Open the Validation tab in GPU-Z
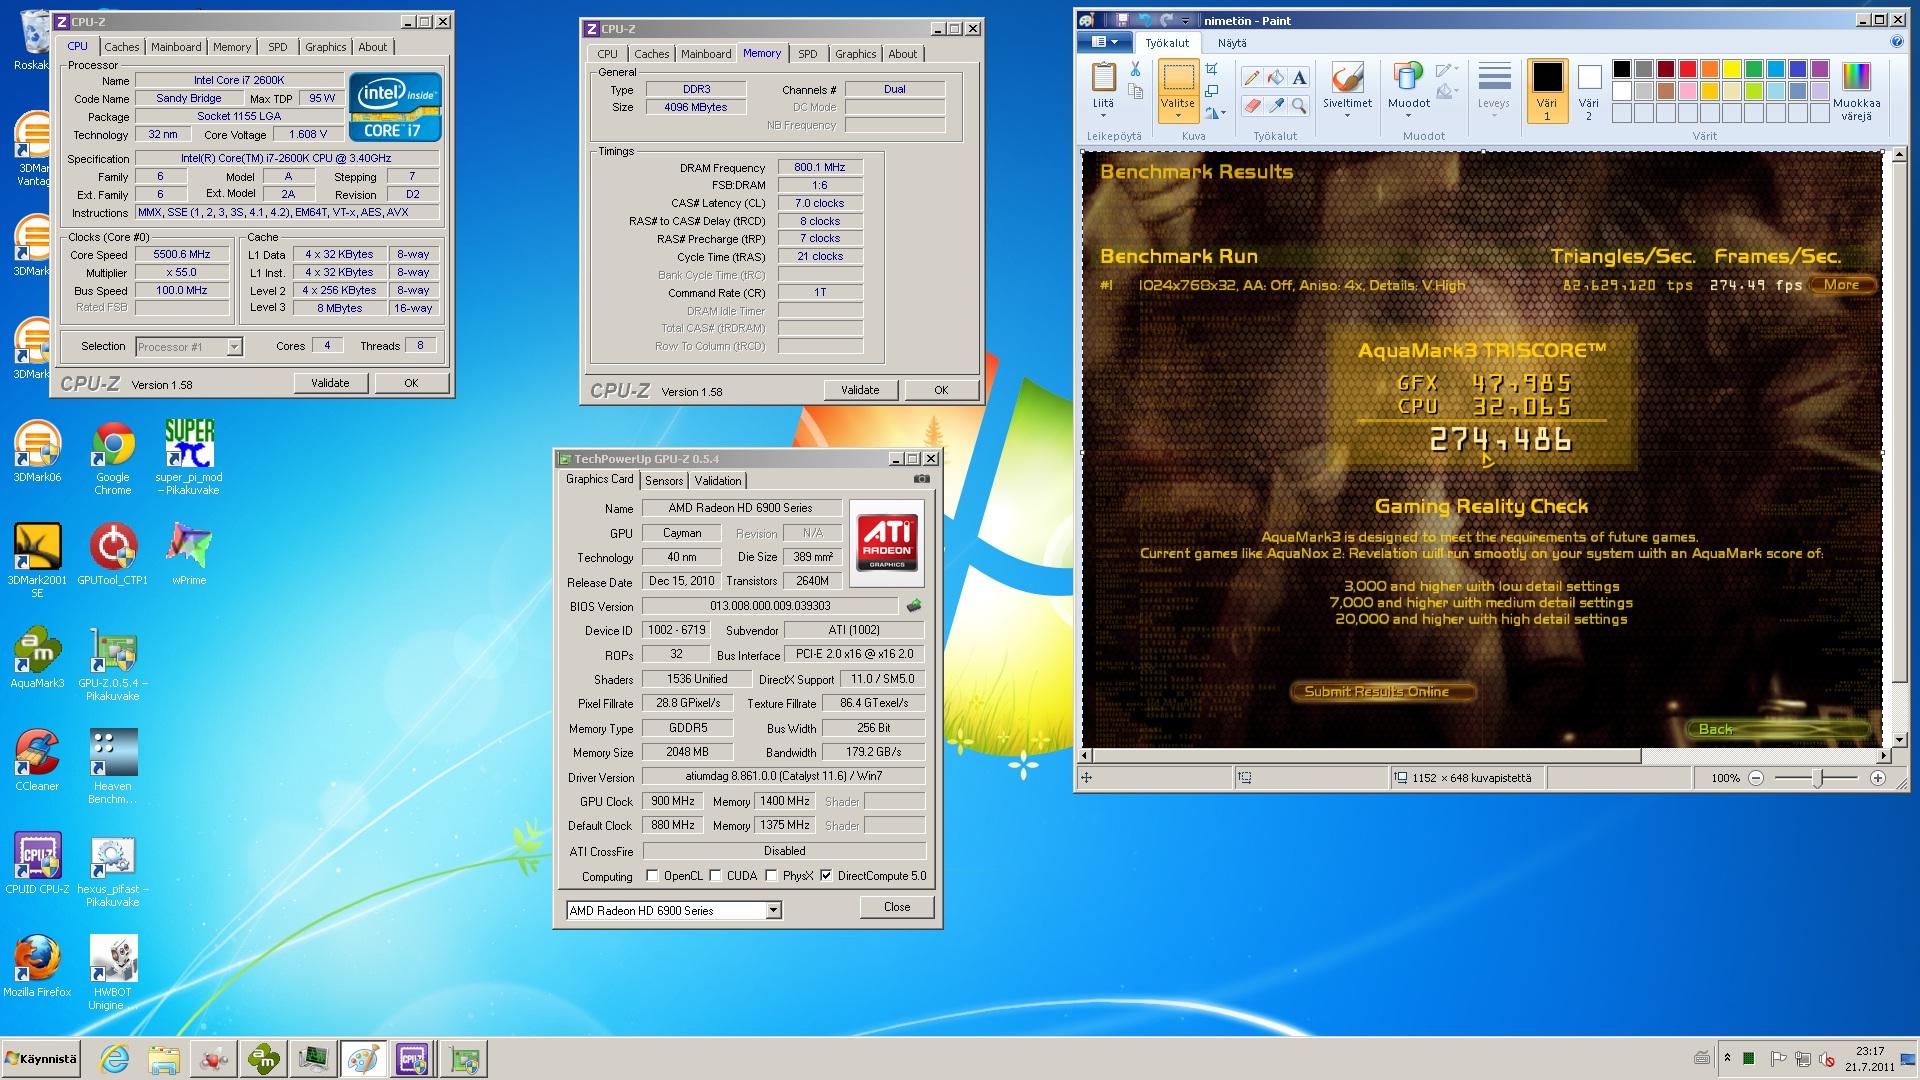The image size is (1920, 1080). 718,481
